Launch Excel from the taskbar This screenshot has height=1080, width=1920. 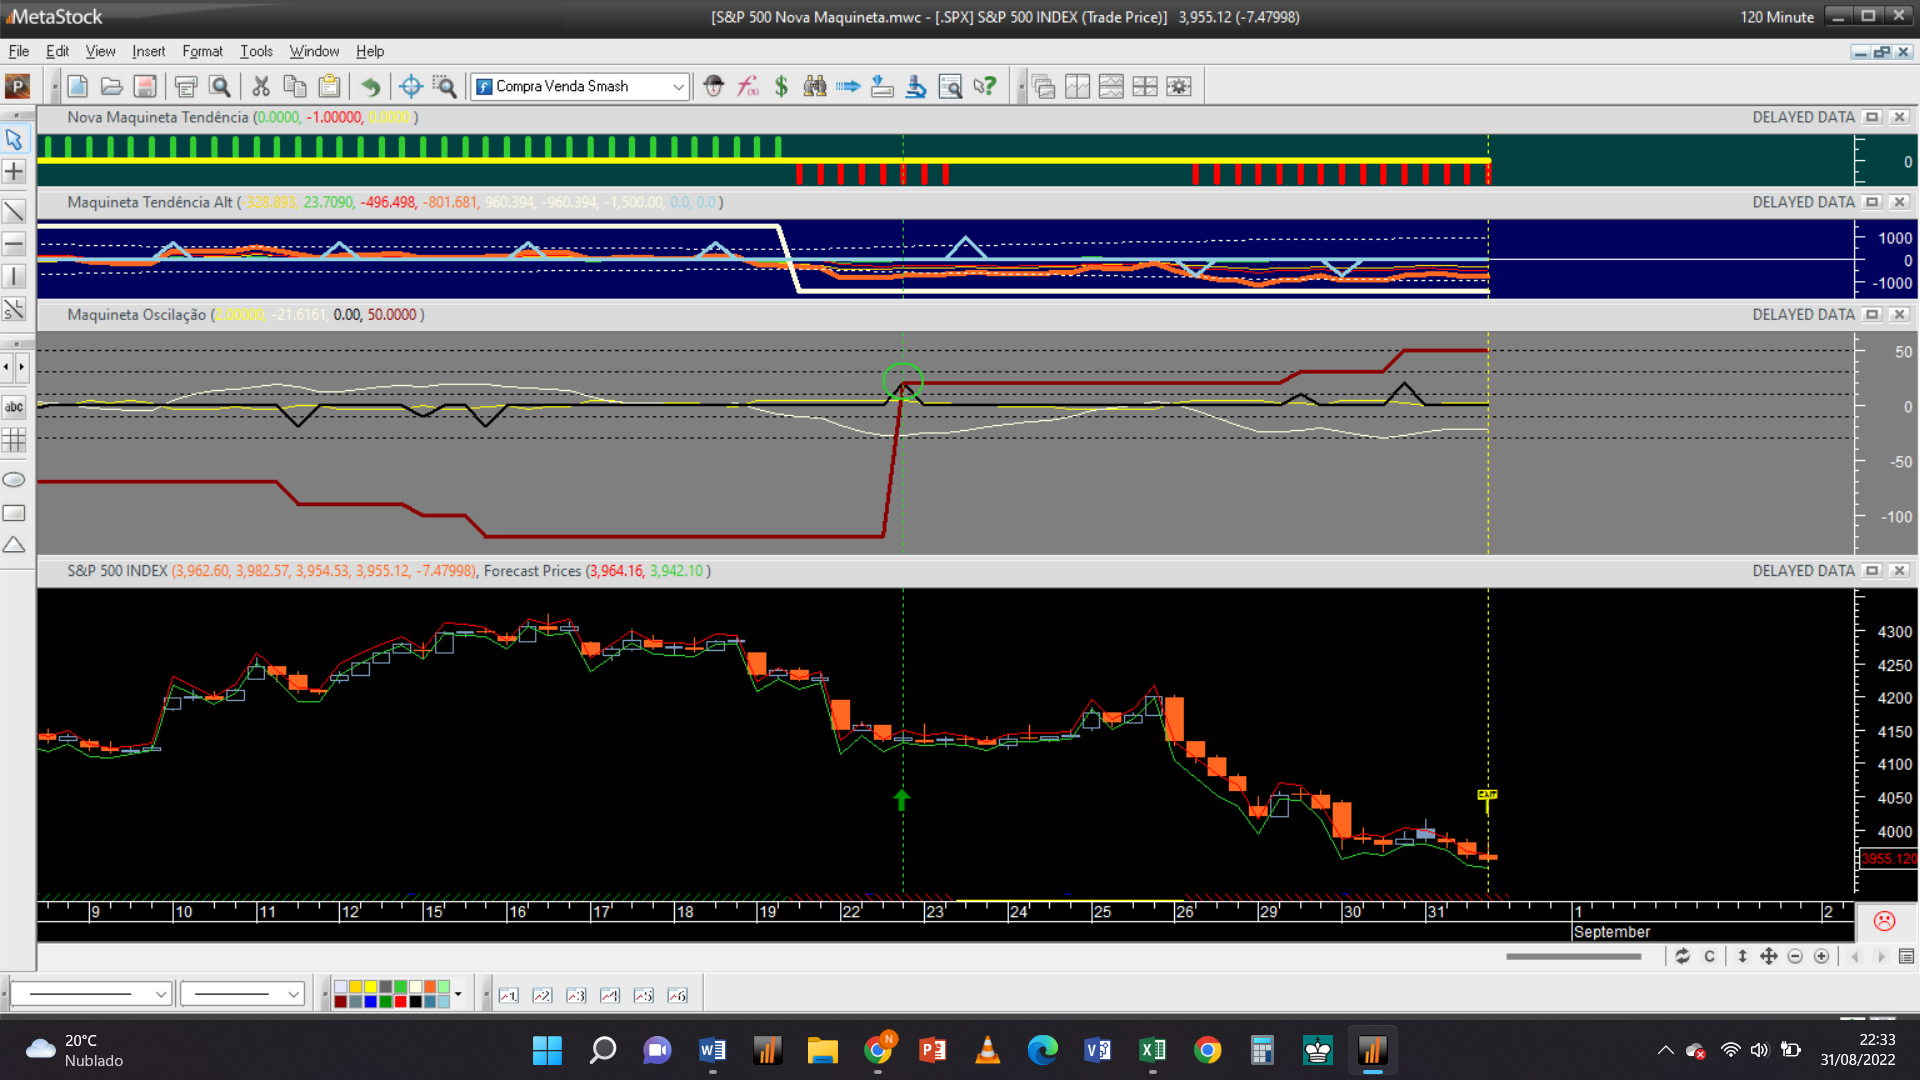tap(1152, 1050)
